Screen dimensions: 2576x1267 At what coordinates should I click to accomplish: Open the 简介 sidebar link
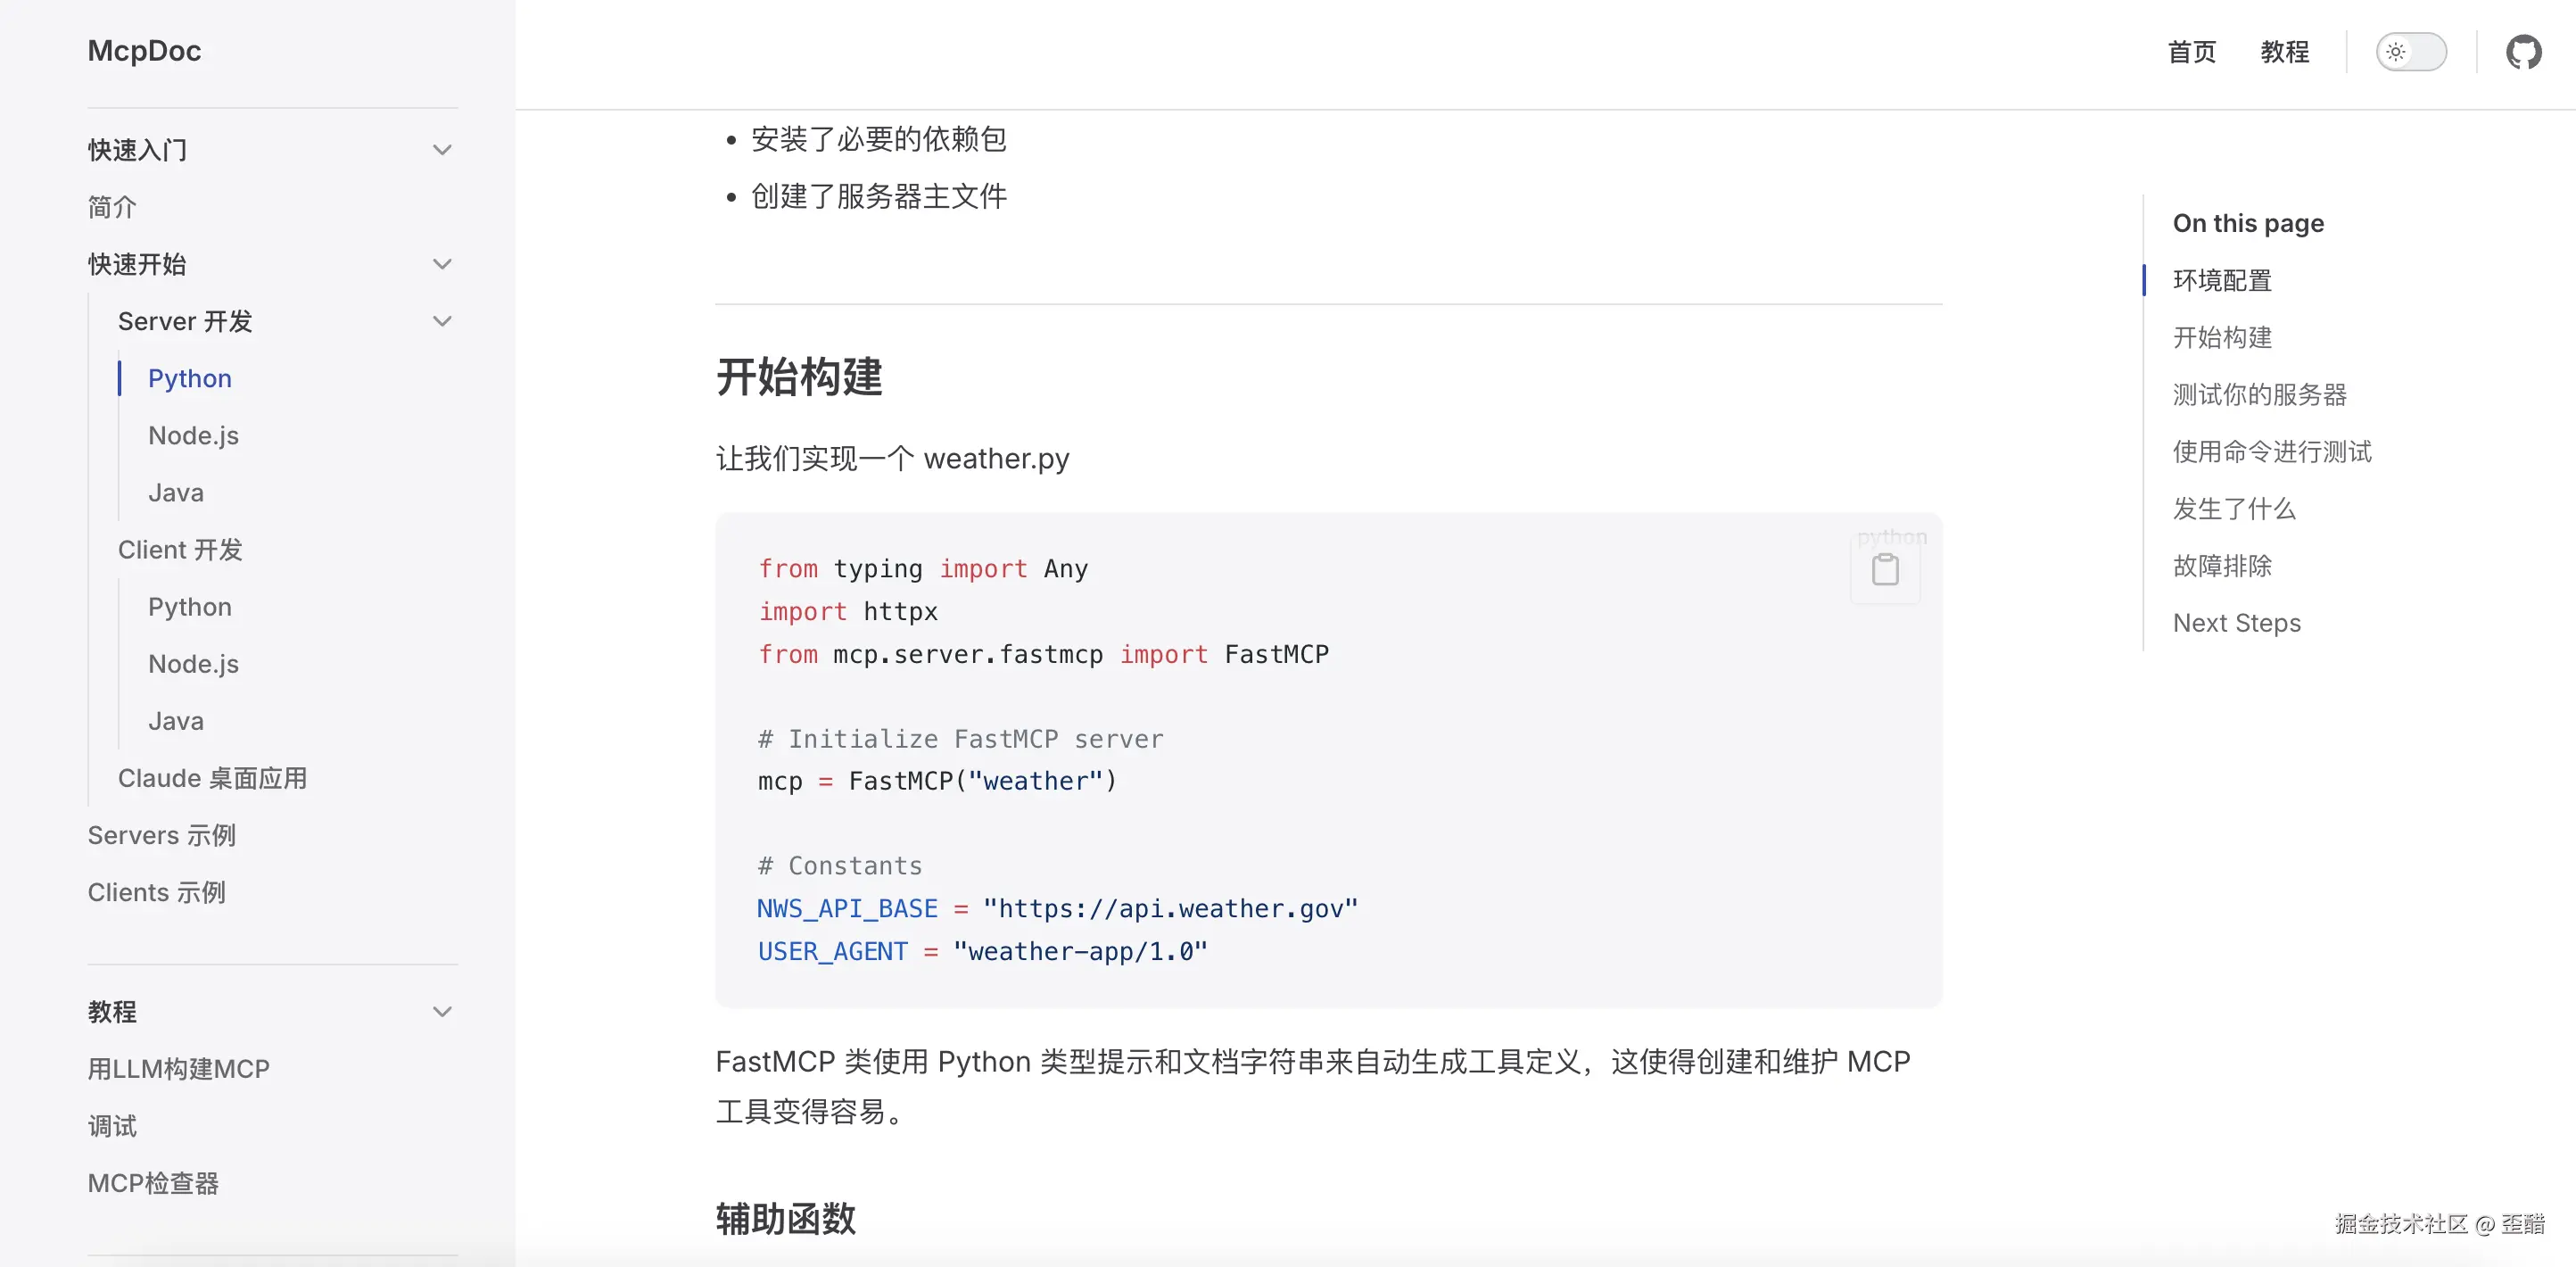pos(112,207)
